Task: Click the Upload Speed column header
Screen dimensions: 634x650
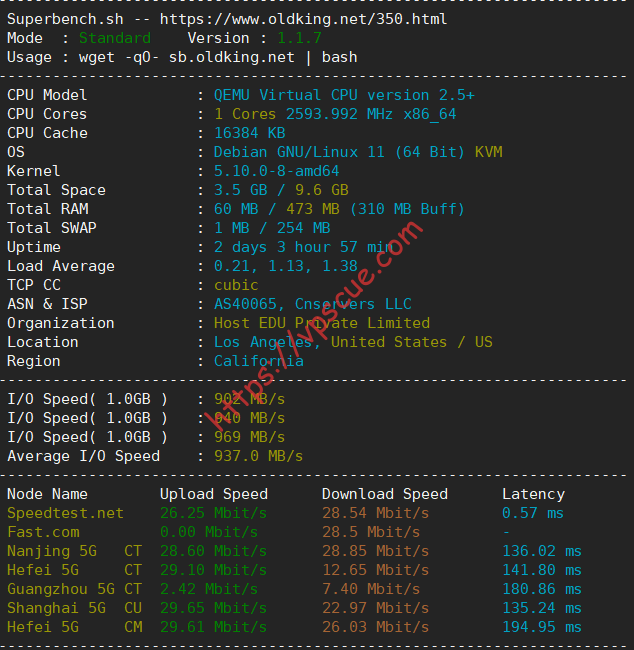Action: [x=214, y=494]
